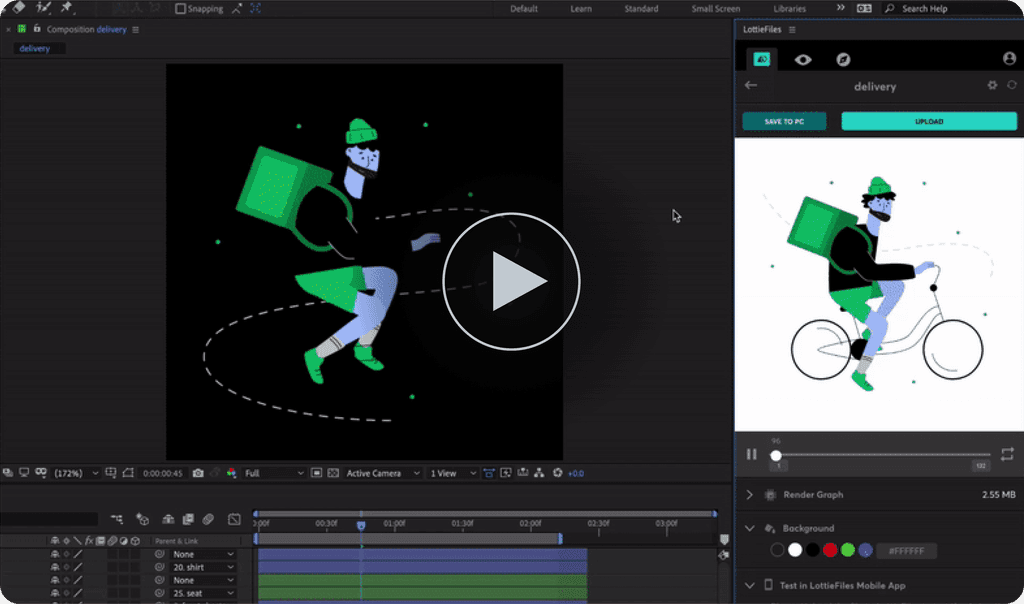Viewport: 1024px width, 604px height.
Task: Select the Eraser tool in the toolbar
Action: pos(17,8)
